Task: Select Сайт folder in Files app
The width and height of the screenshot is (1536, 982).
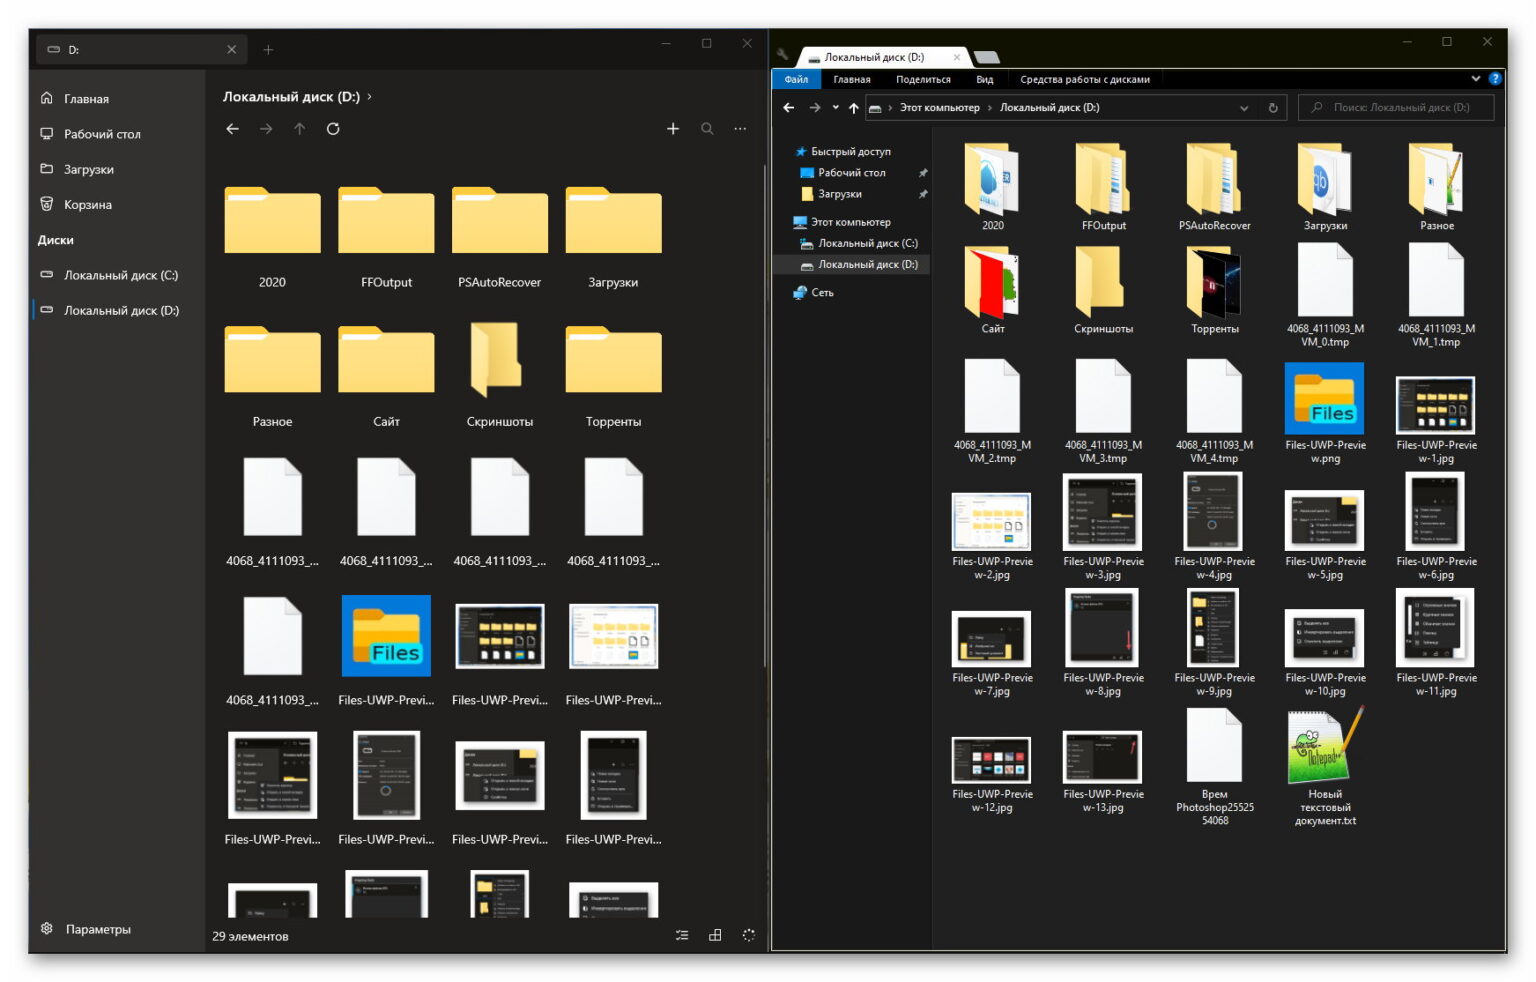Action: point(386,377)
